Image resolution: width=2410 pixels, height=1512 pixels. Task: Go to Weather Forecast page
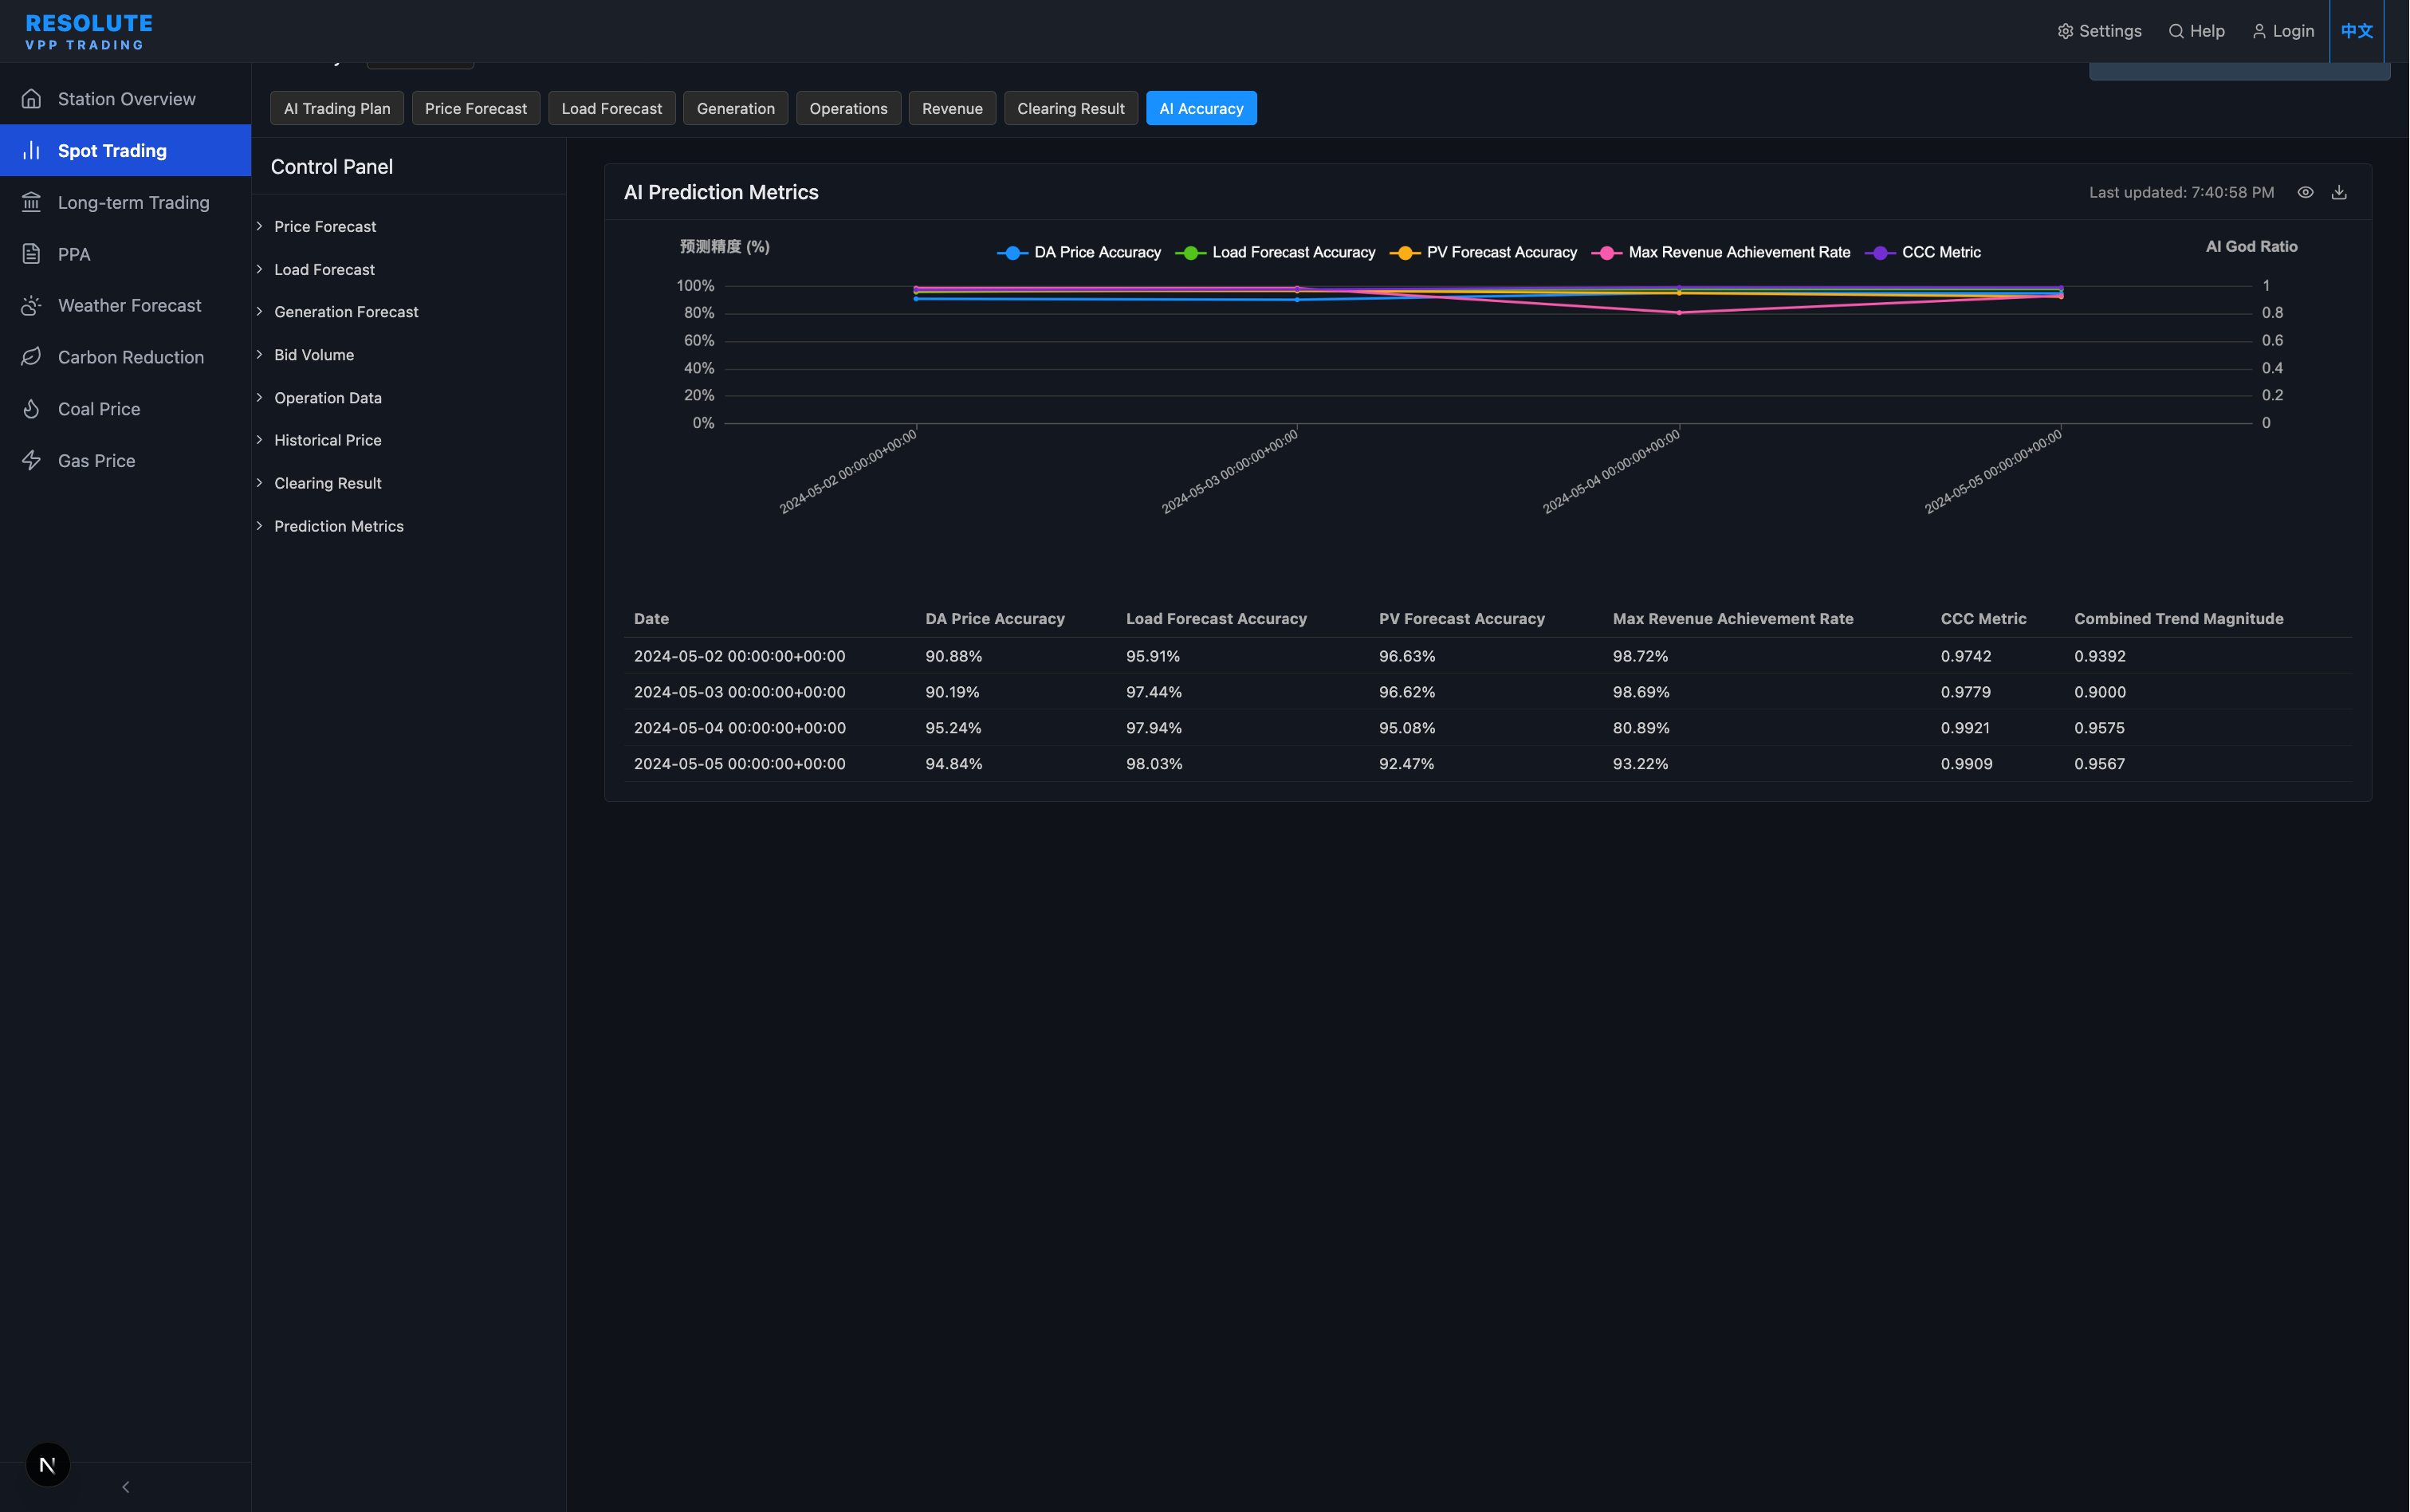click(x=125, y=305)
